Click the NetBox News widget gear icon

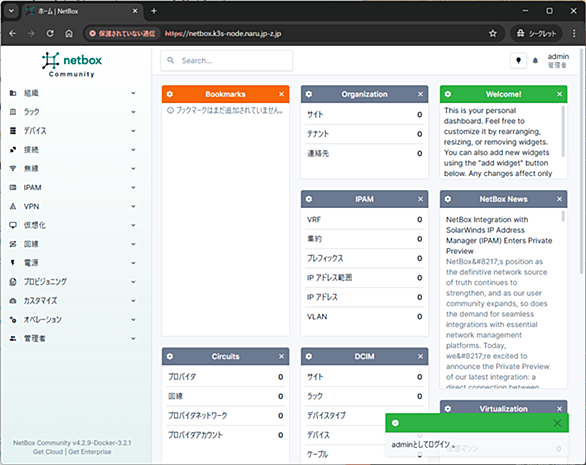(x=448, y=199)
